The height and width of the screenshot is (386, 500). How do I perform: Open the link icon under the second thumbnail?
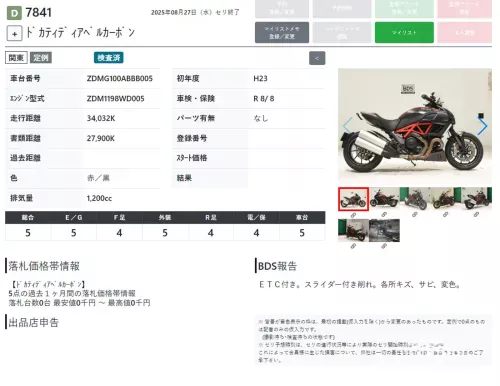tap(384, 215)
